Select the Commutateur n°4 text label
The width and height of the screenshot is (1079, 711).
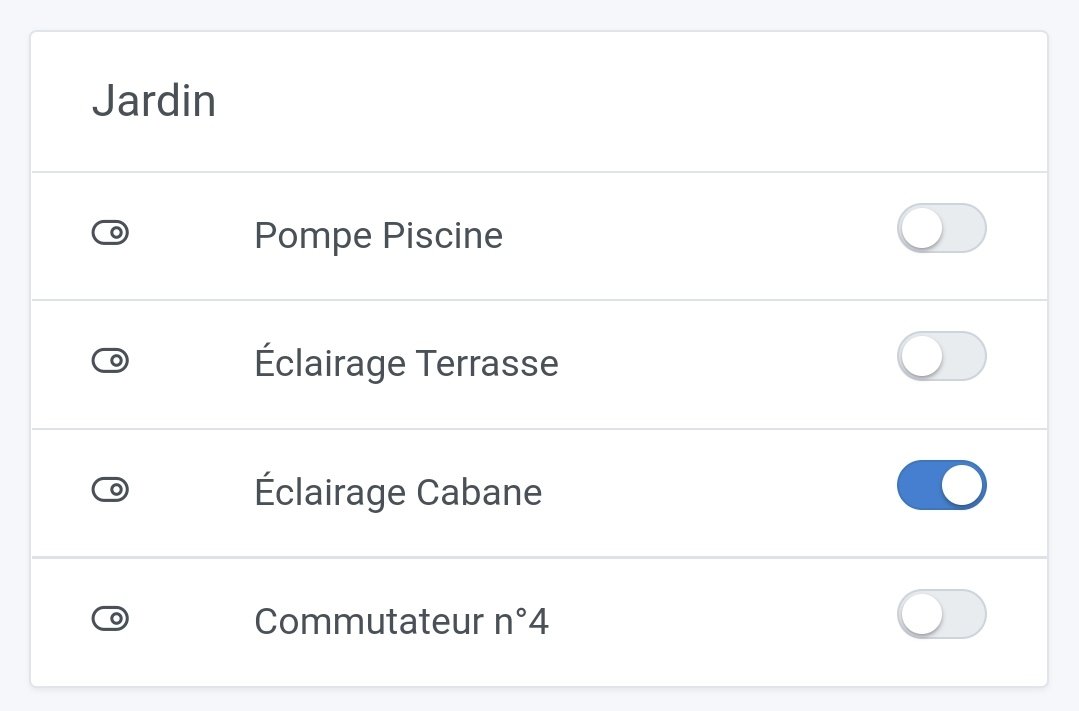tap(401, 621)
